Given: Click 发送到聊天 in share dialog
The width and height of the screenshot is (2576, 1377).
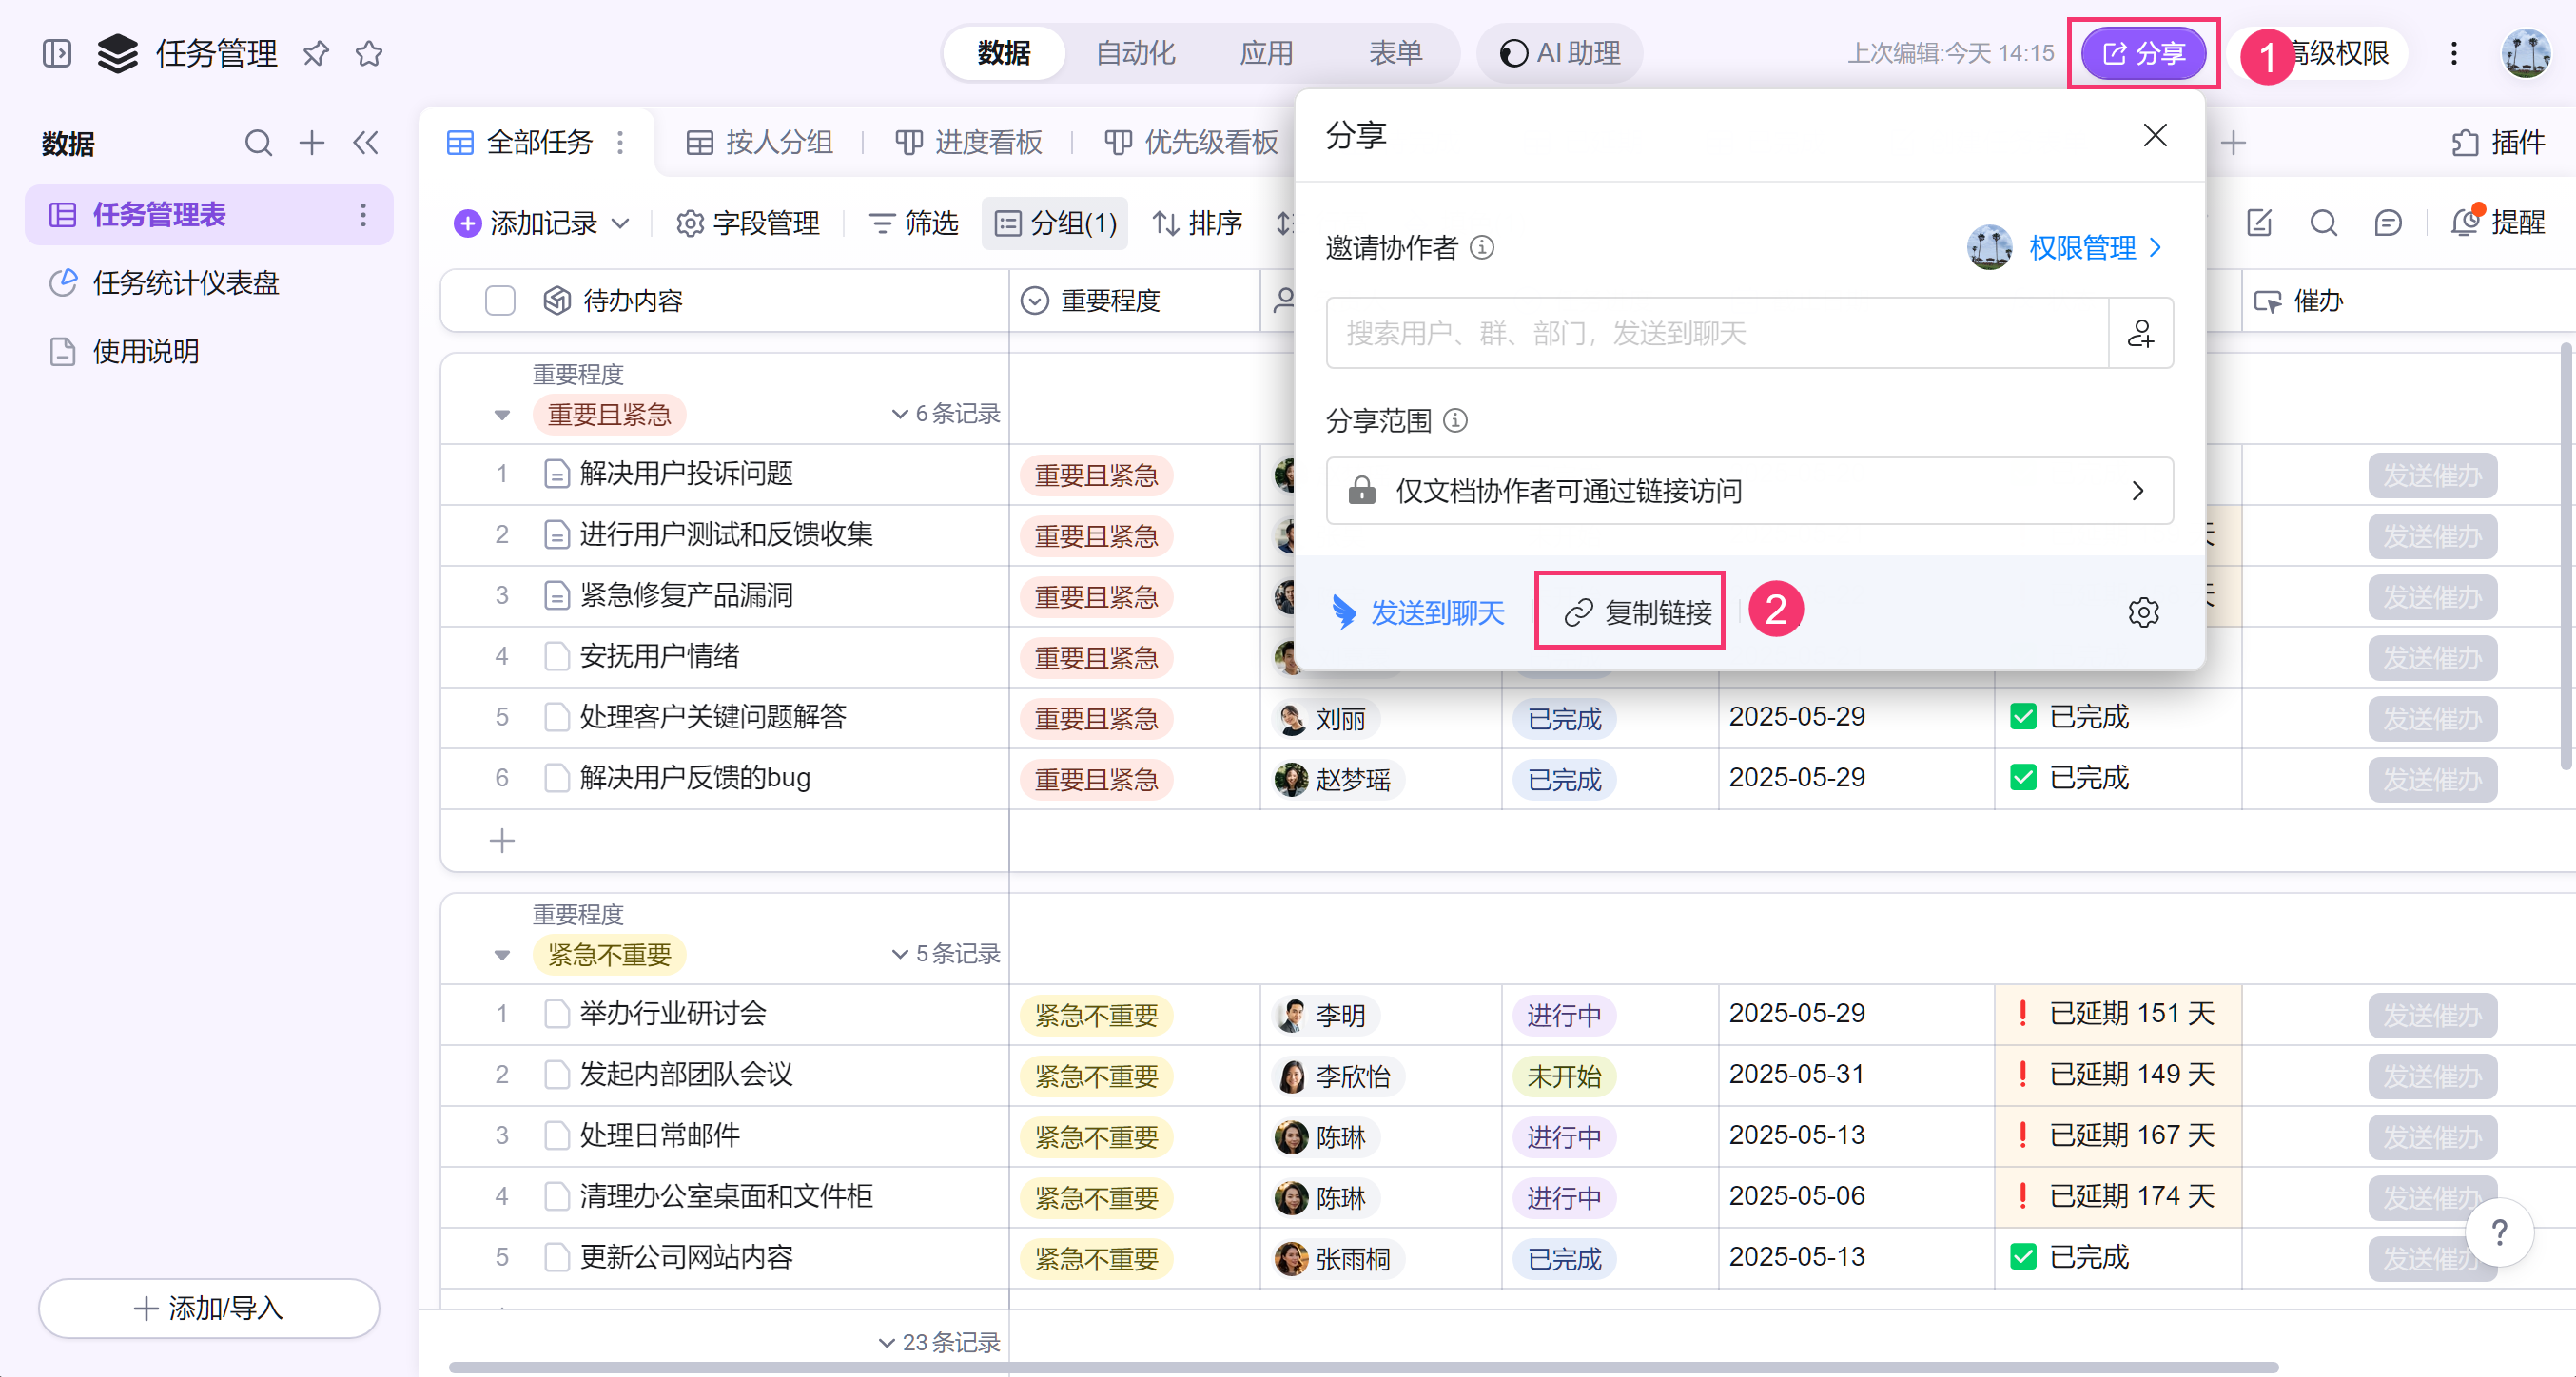Looking at the screenshot, I should tap(1418, 612).
